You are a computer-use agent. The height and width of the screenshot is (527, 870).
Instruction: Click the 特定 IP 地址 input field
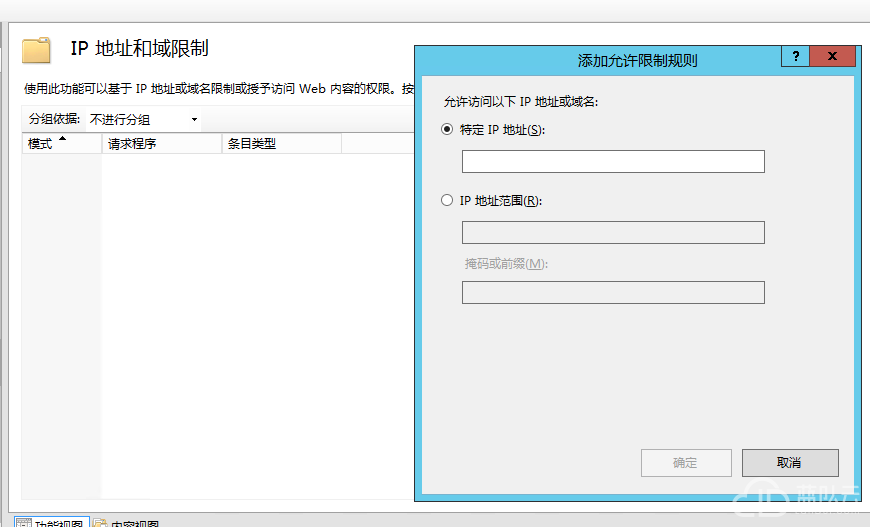tap(613, 161)
